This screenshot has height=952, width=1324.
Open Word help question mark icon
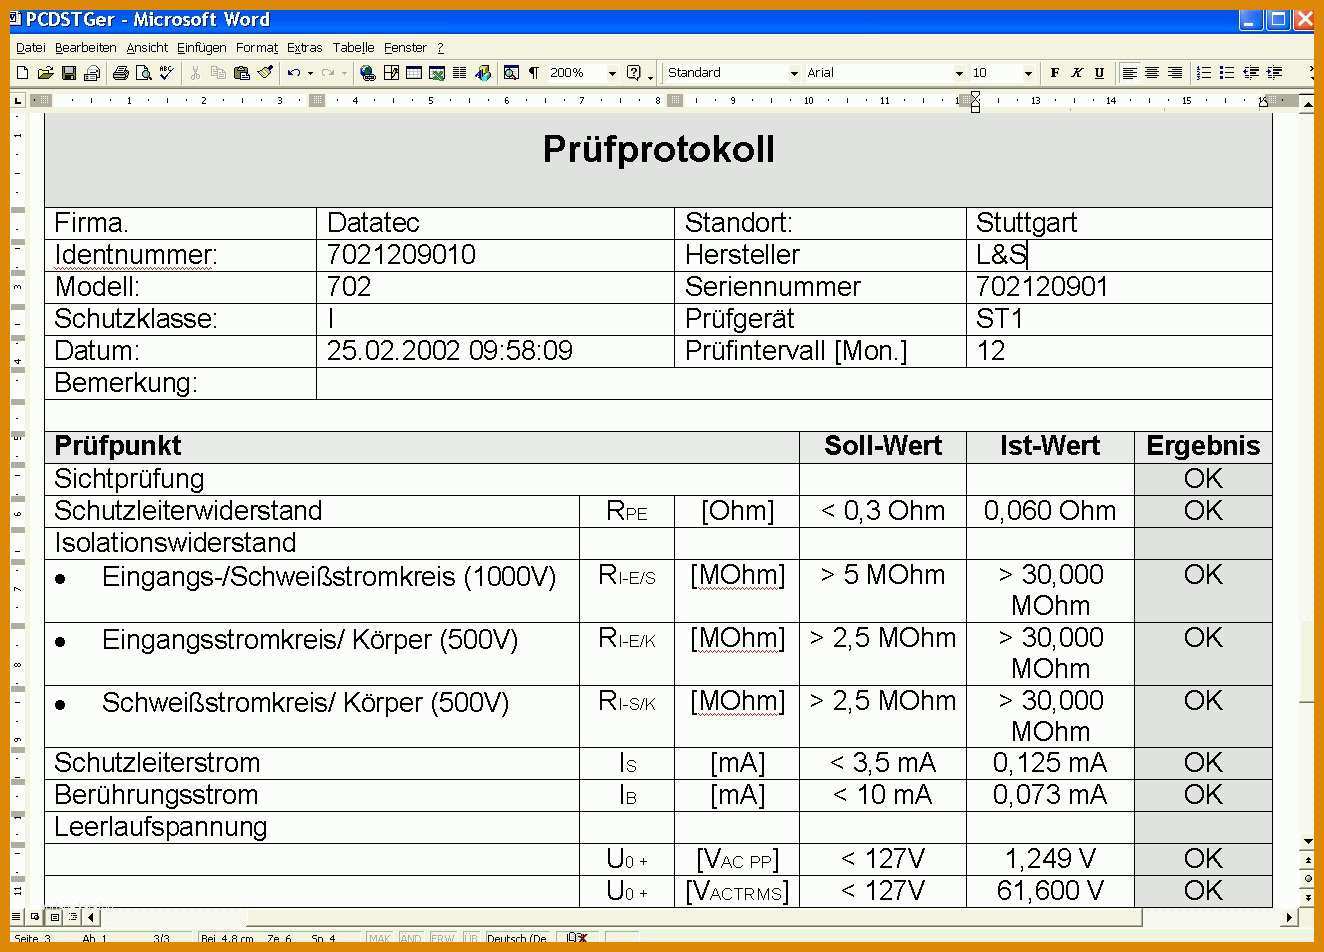[x=633, y=73]
